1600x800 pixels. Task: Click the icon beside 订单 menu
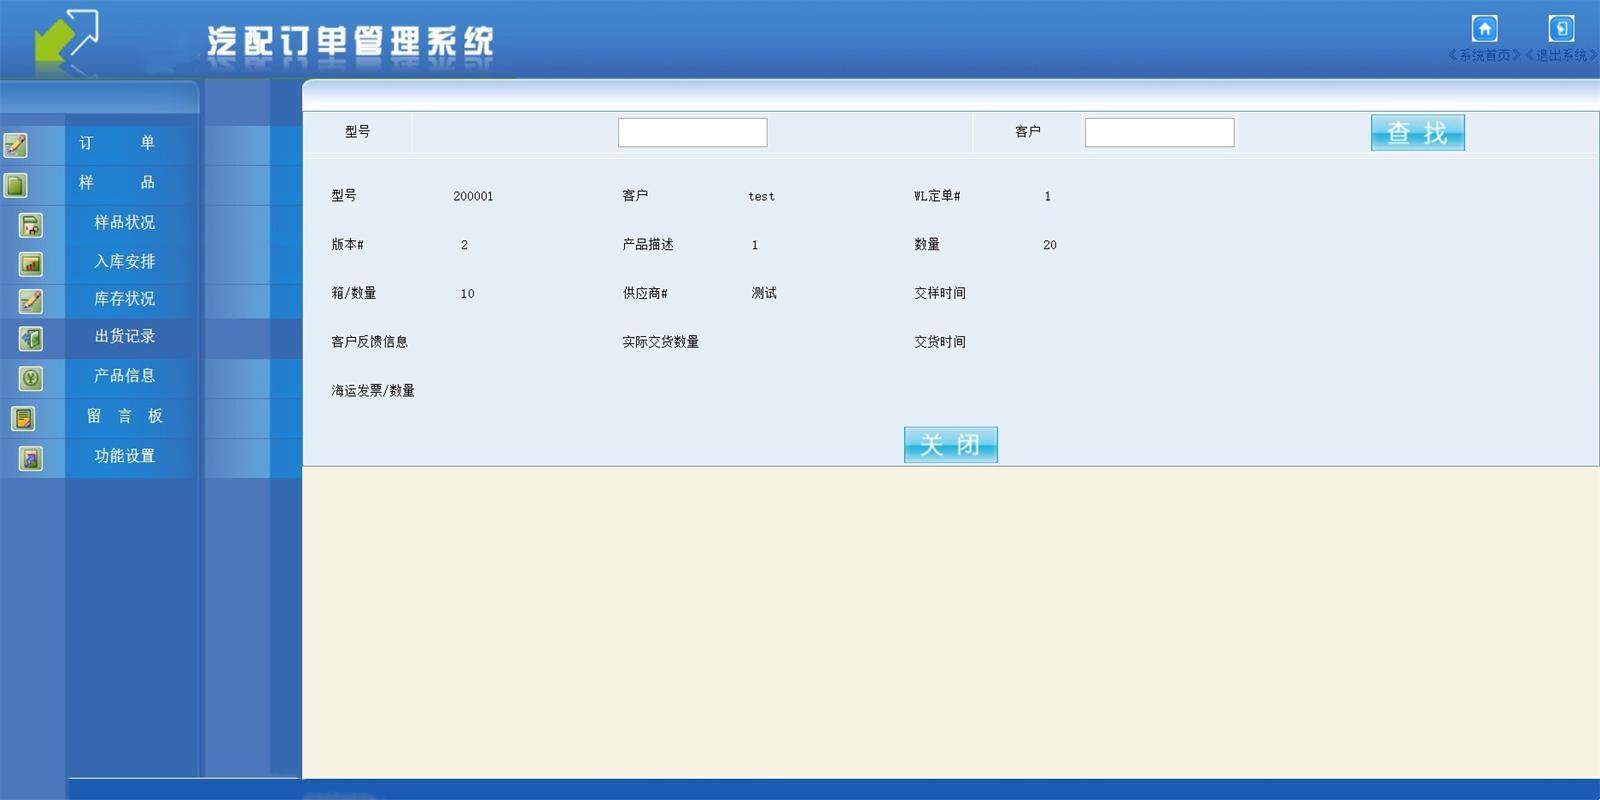point(16,145)
